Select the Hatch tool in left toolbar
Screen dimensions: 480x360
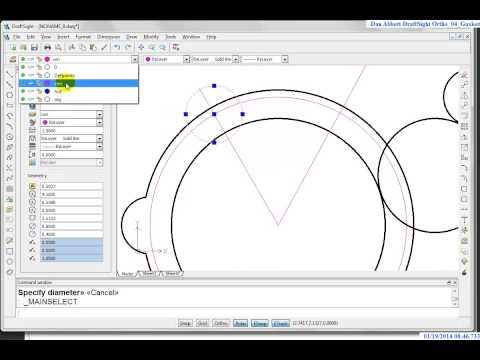click(x=10, y=189)
